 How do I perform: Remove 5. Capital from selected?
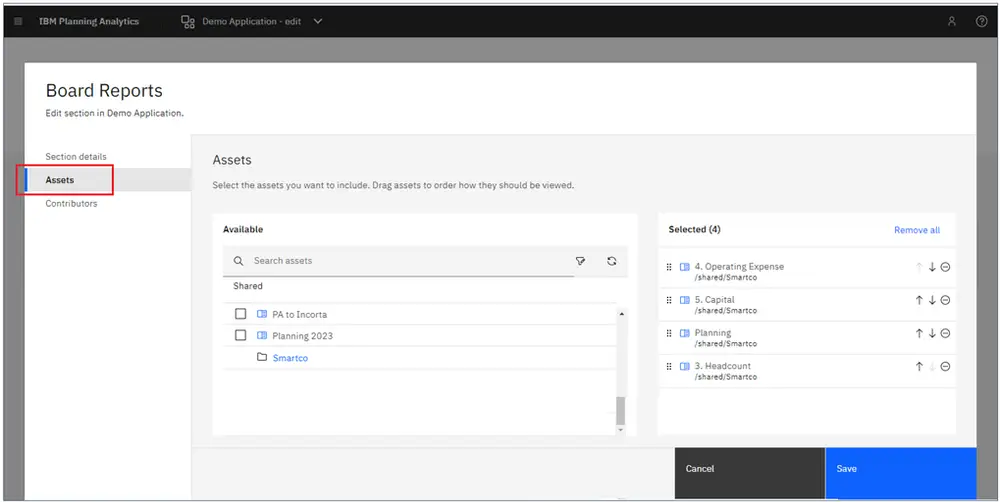945,300
